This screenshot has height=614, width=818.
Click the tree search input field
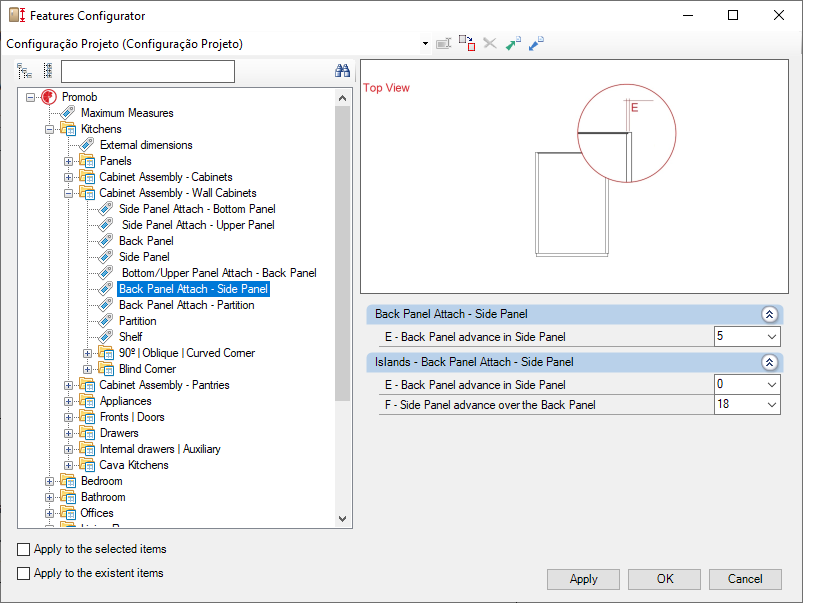tap(148, 71)
